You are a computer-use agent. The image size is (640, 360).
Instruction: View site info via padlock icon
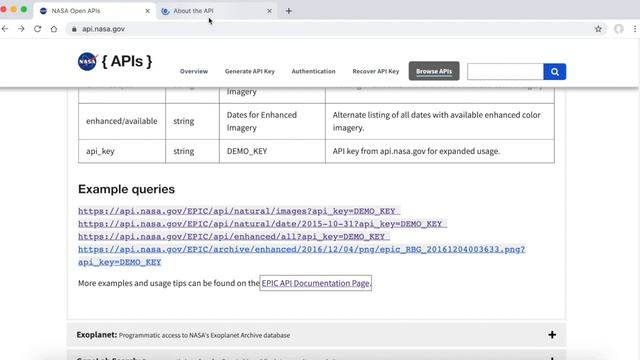tap(74, 29)
